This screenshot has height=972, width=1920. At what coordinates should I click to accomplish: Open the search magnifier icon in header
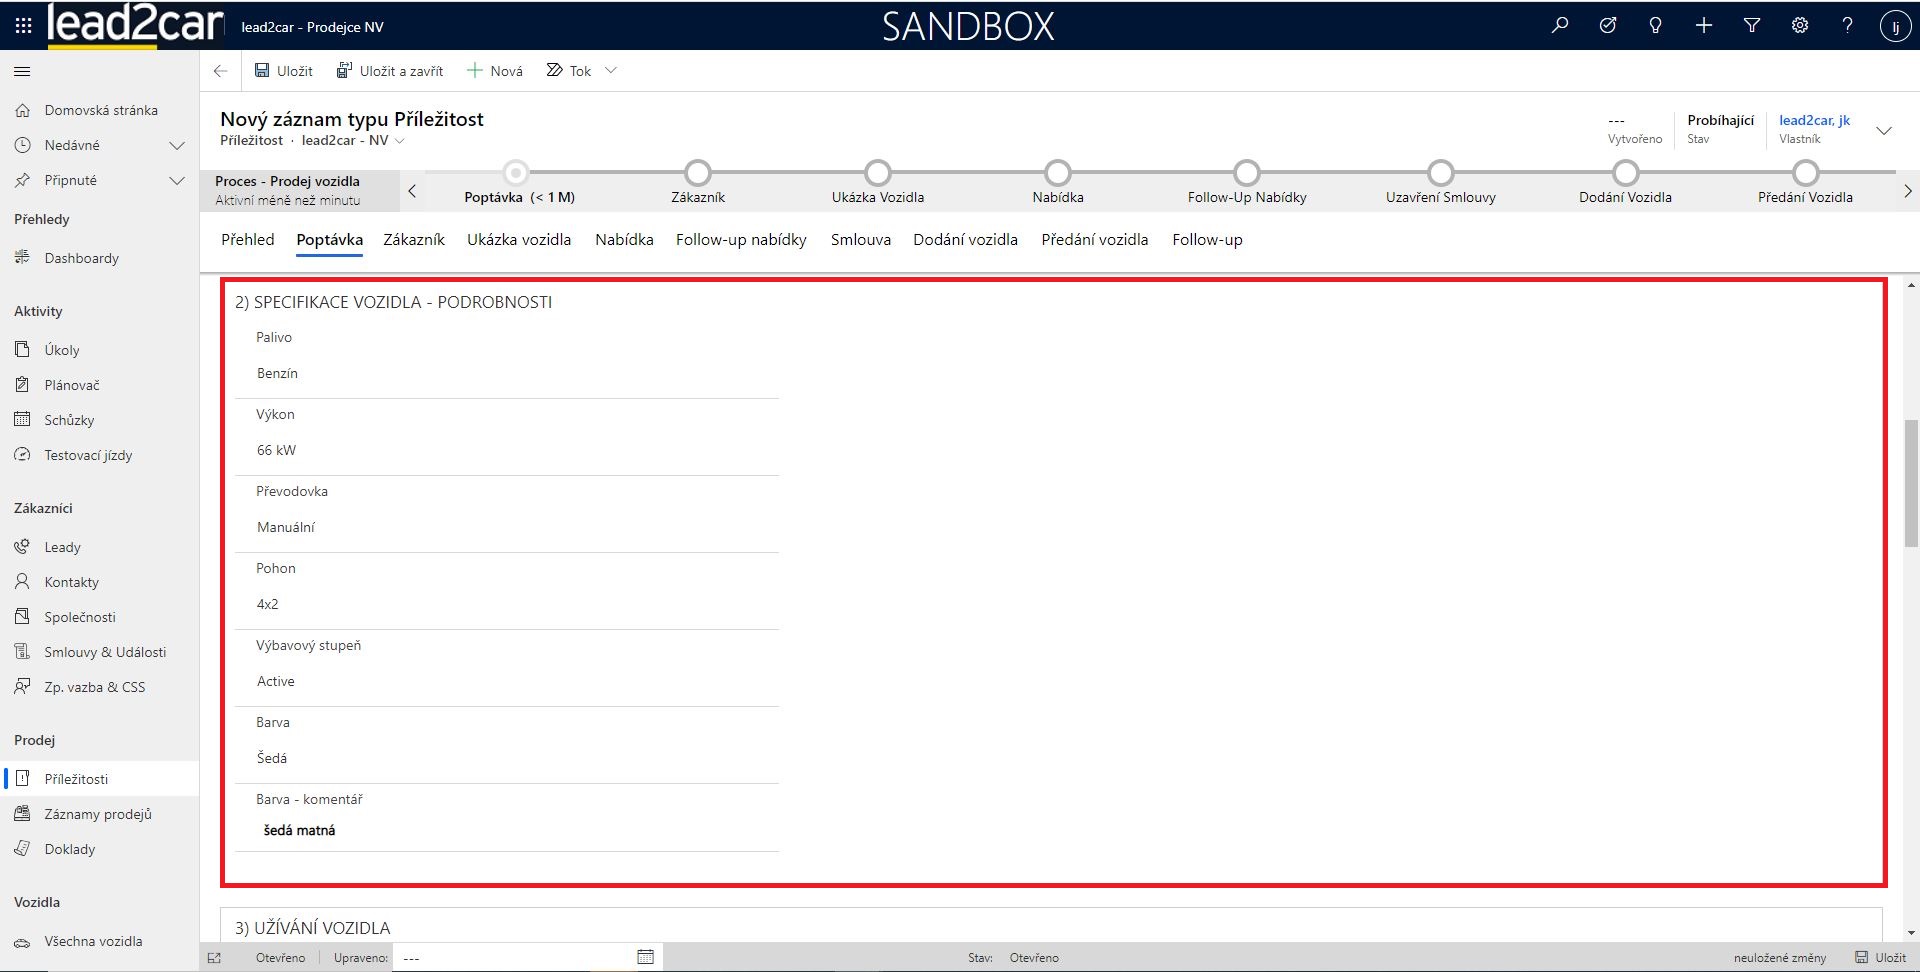tap(1559, 26)
